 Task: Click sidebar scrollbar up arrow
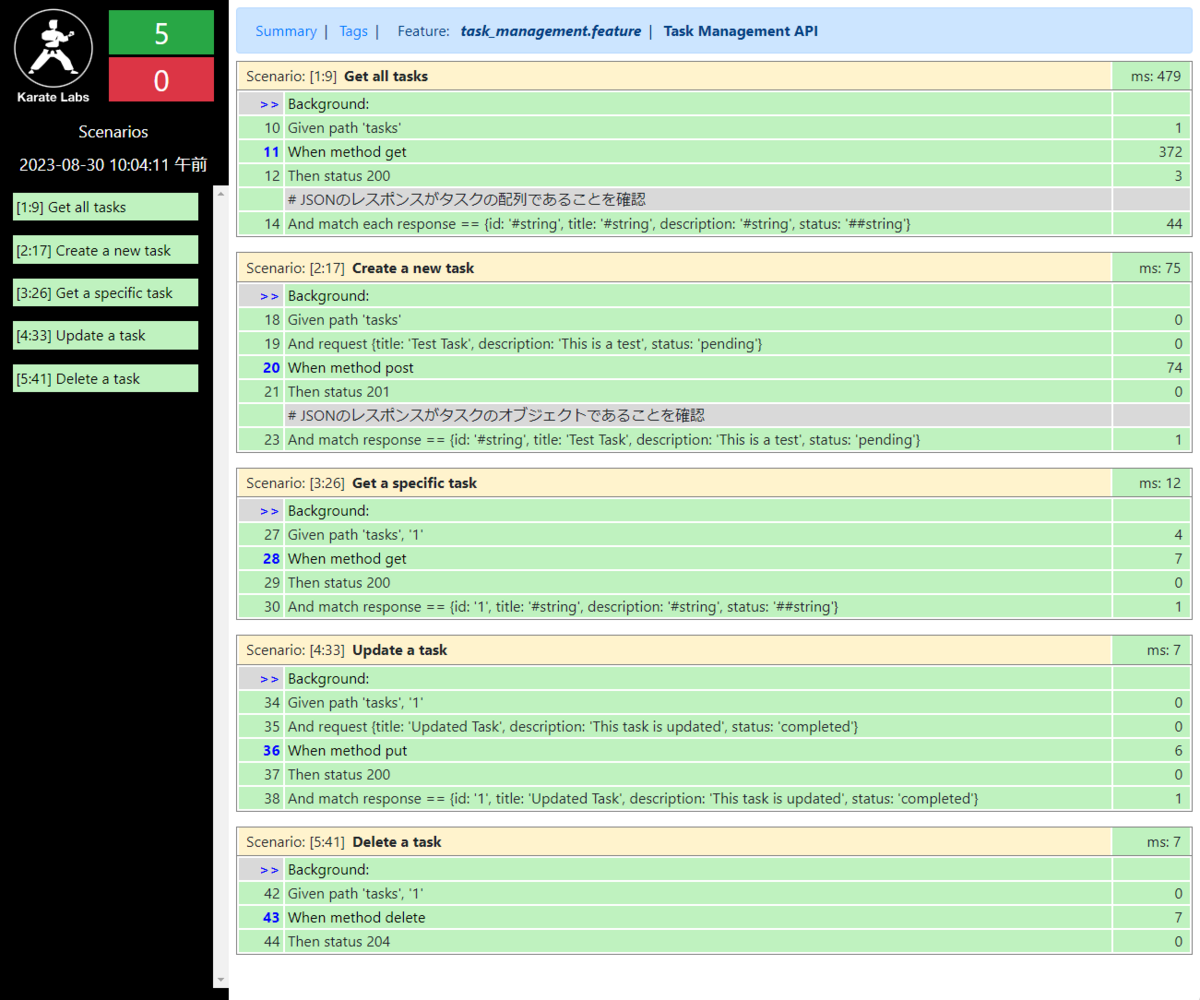click(x=221, y=193)
